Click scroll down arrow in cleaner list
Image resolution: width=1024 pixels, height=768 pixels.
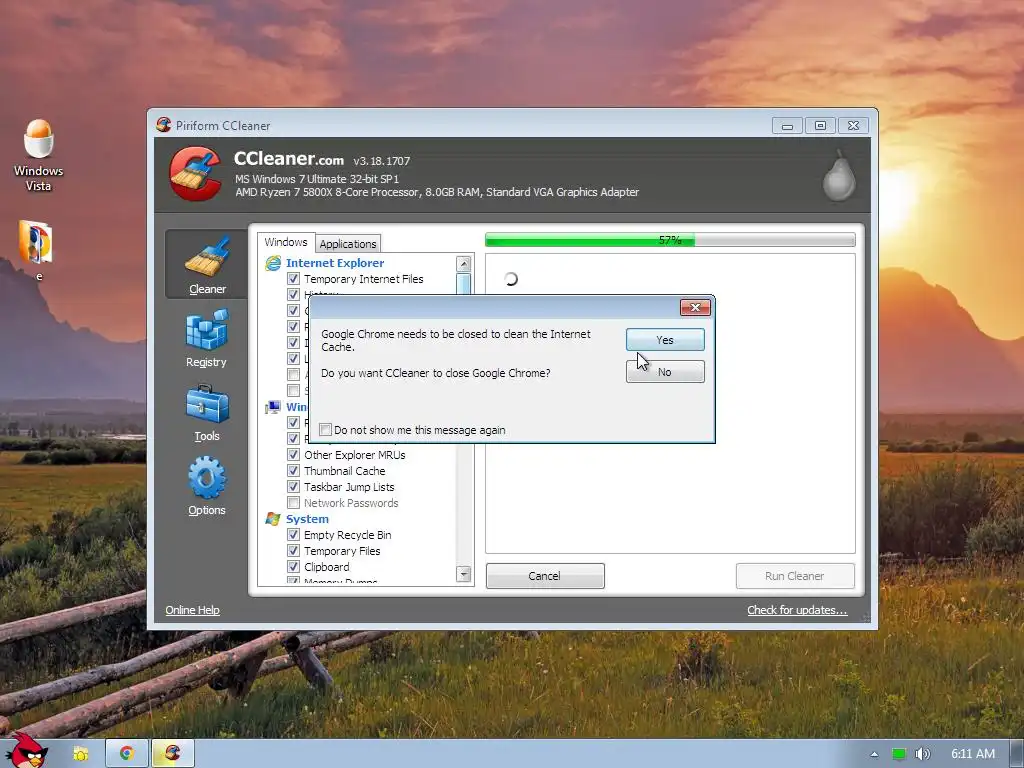[464, 574]
